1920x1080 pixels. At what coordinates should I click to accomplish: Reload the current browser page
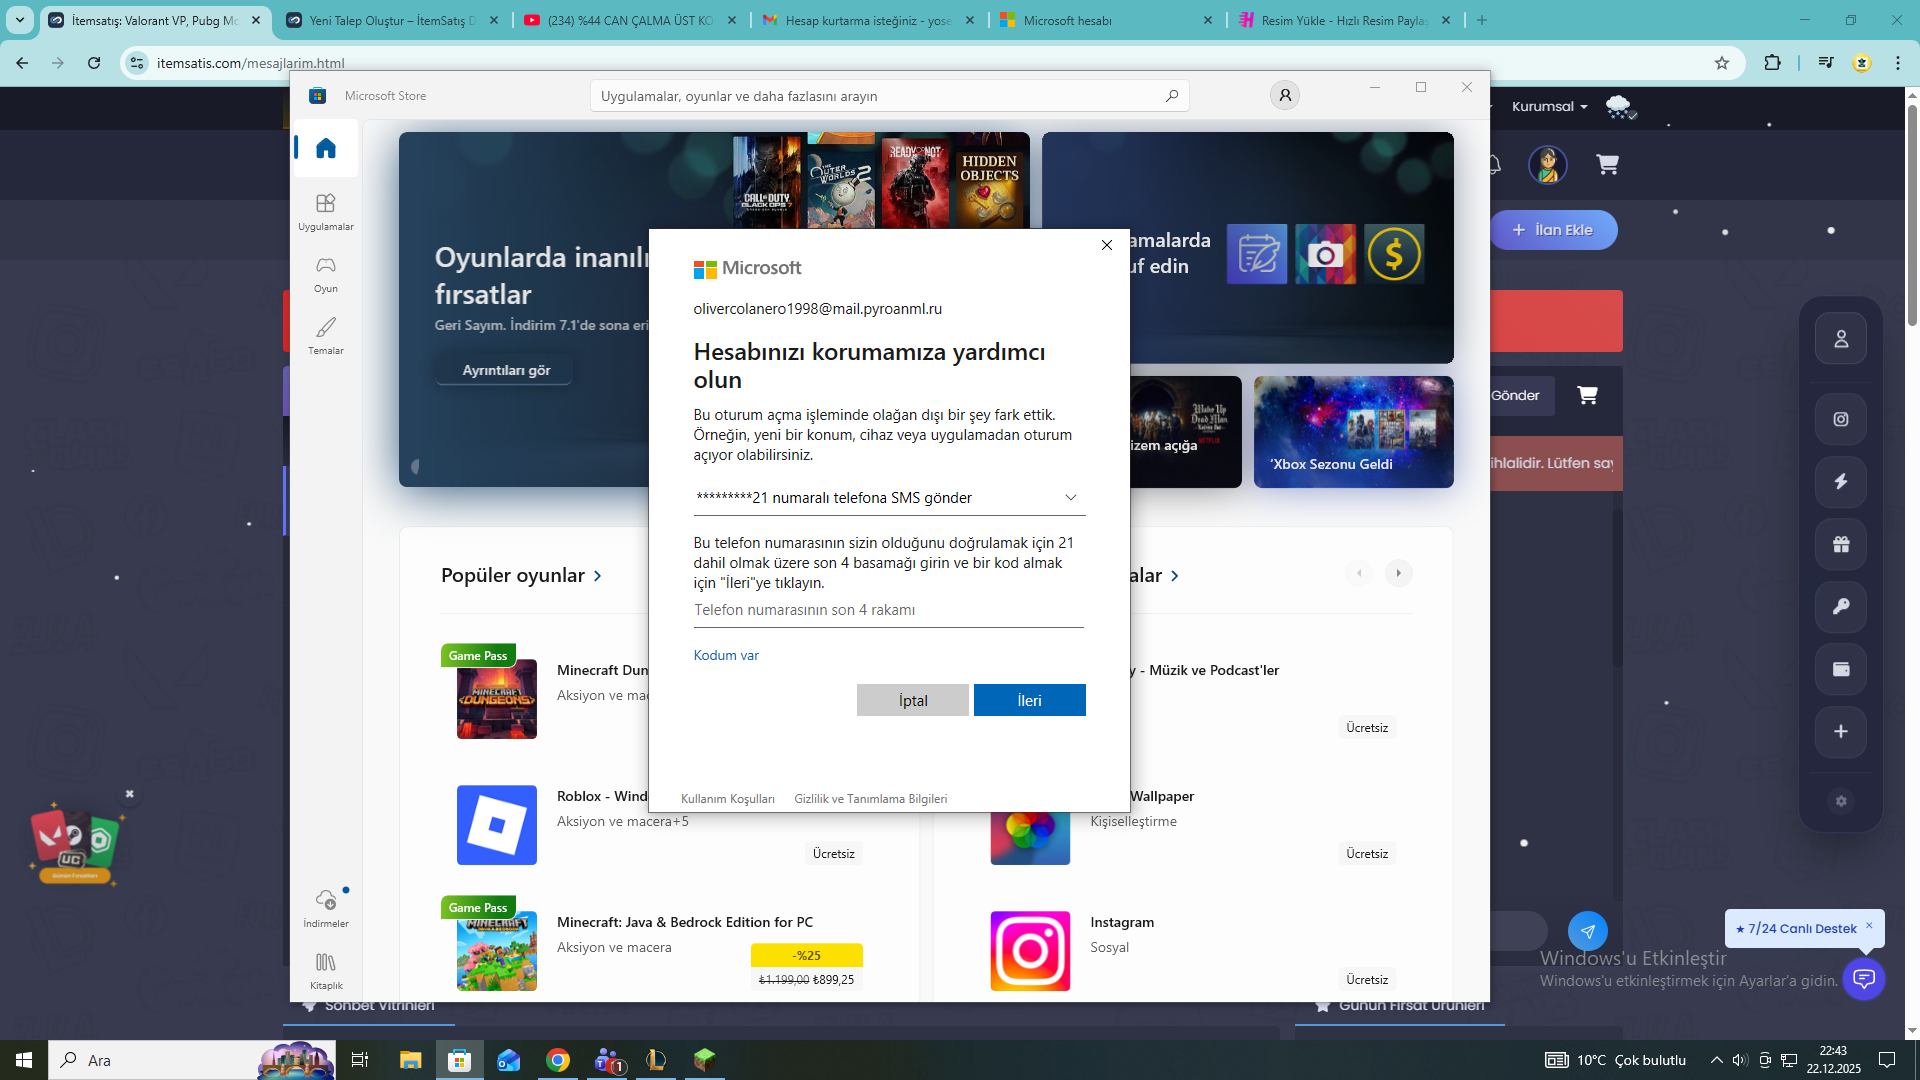tap(94, 63)
